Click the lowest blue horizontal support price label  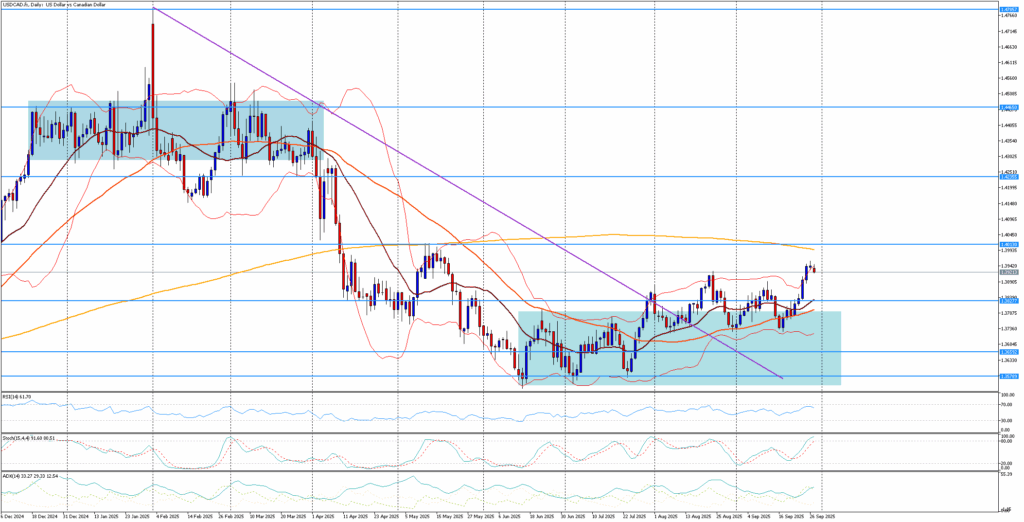(x=1009, y=377)
